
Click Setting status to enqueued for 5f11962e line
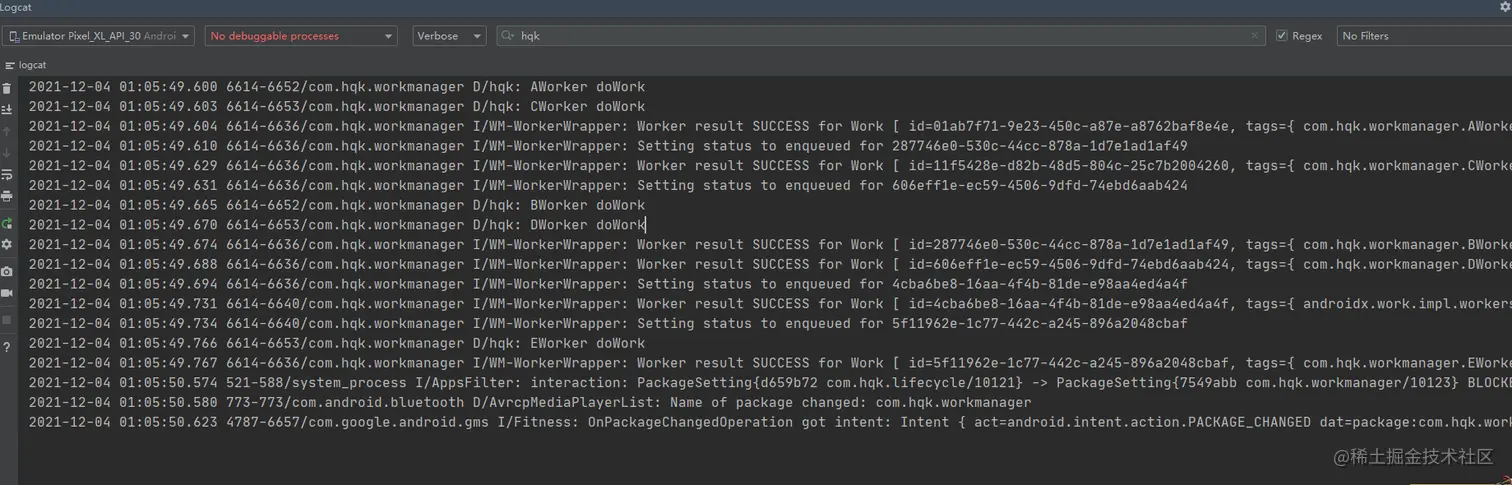608,323
